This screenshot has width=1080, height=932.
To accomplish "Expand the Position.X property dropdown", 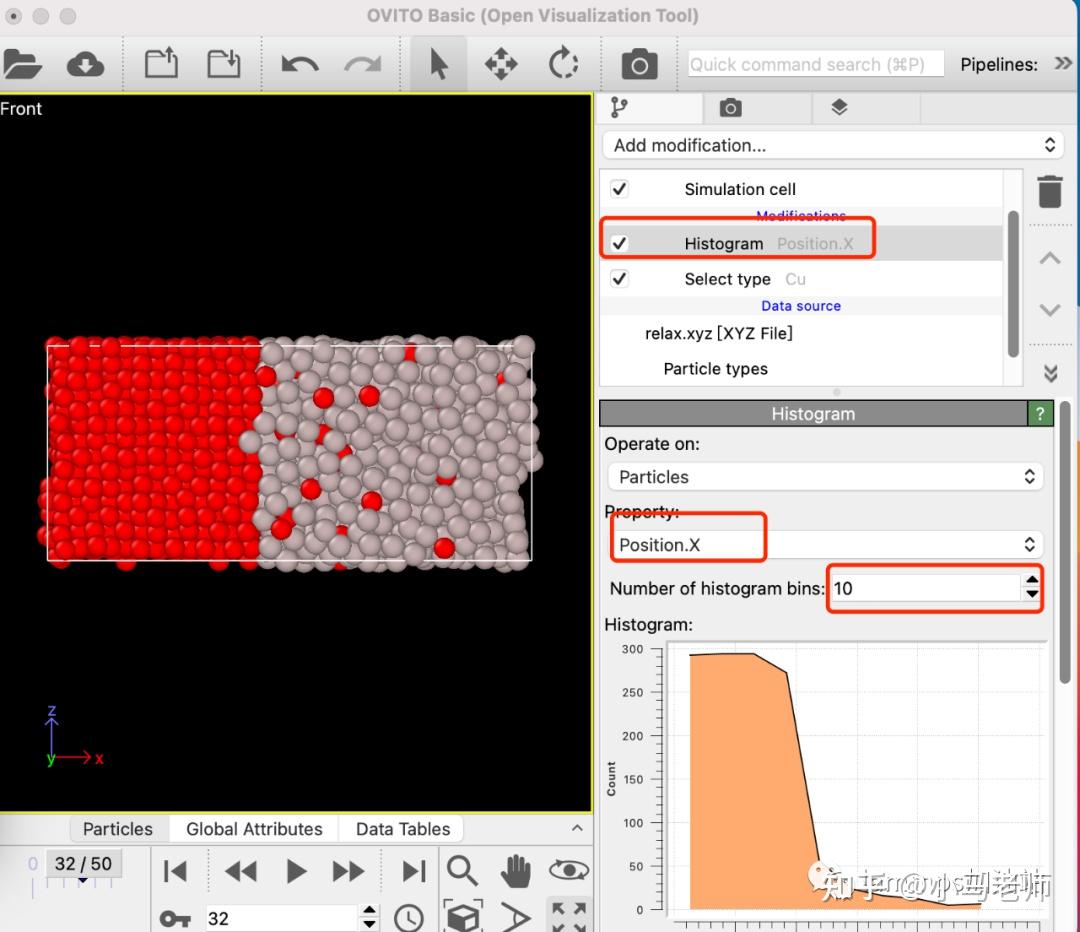I will (x=825, y=545).
